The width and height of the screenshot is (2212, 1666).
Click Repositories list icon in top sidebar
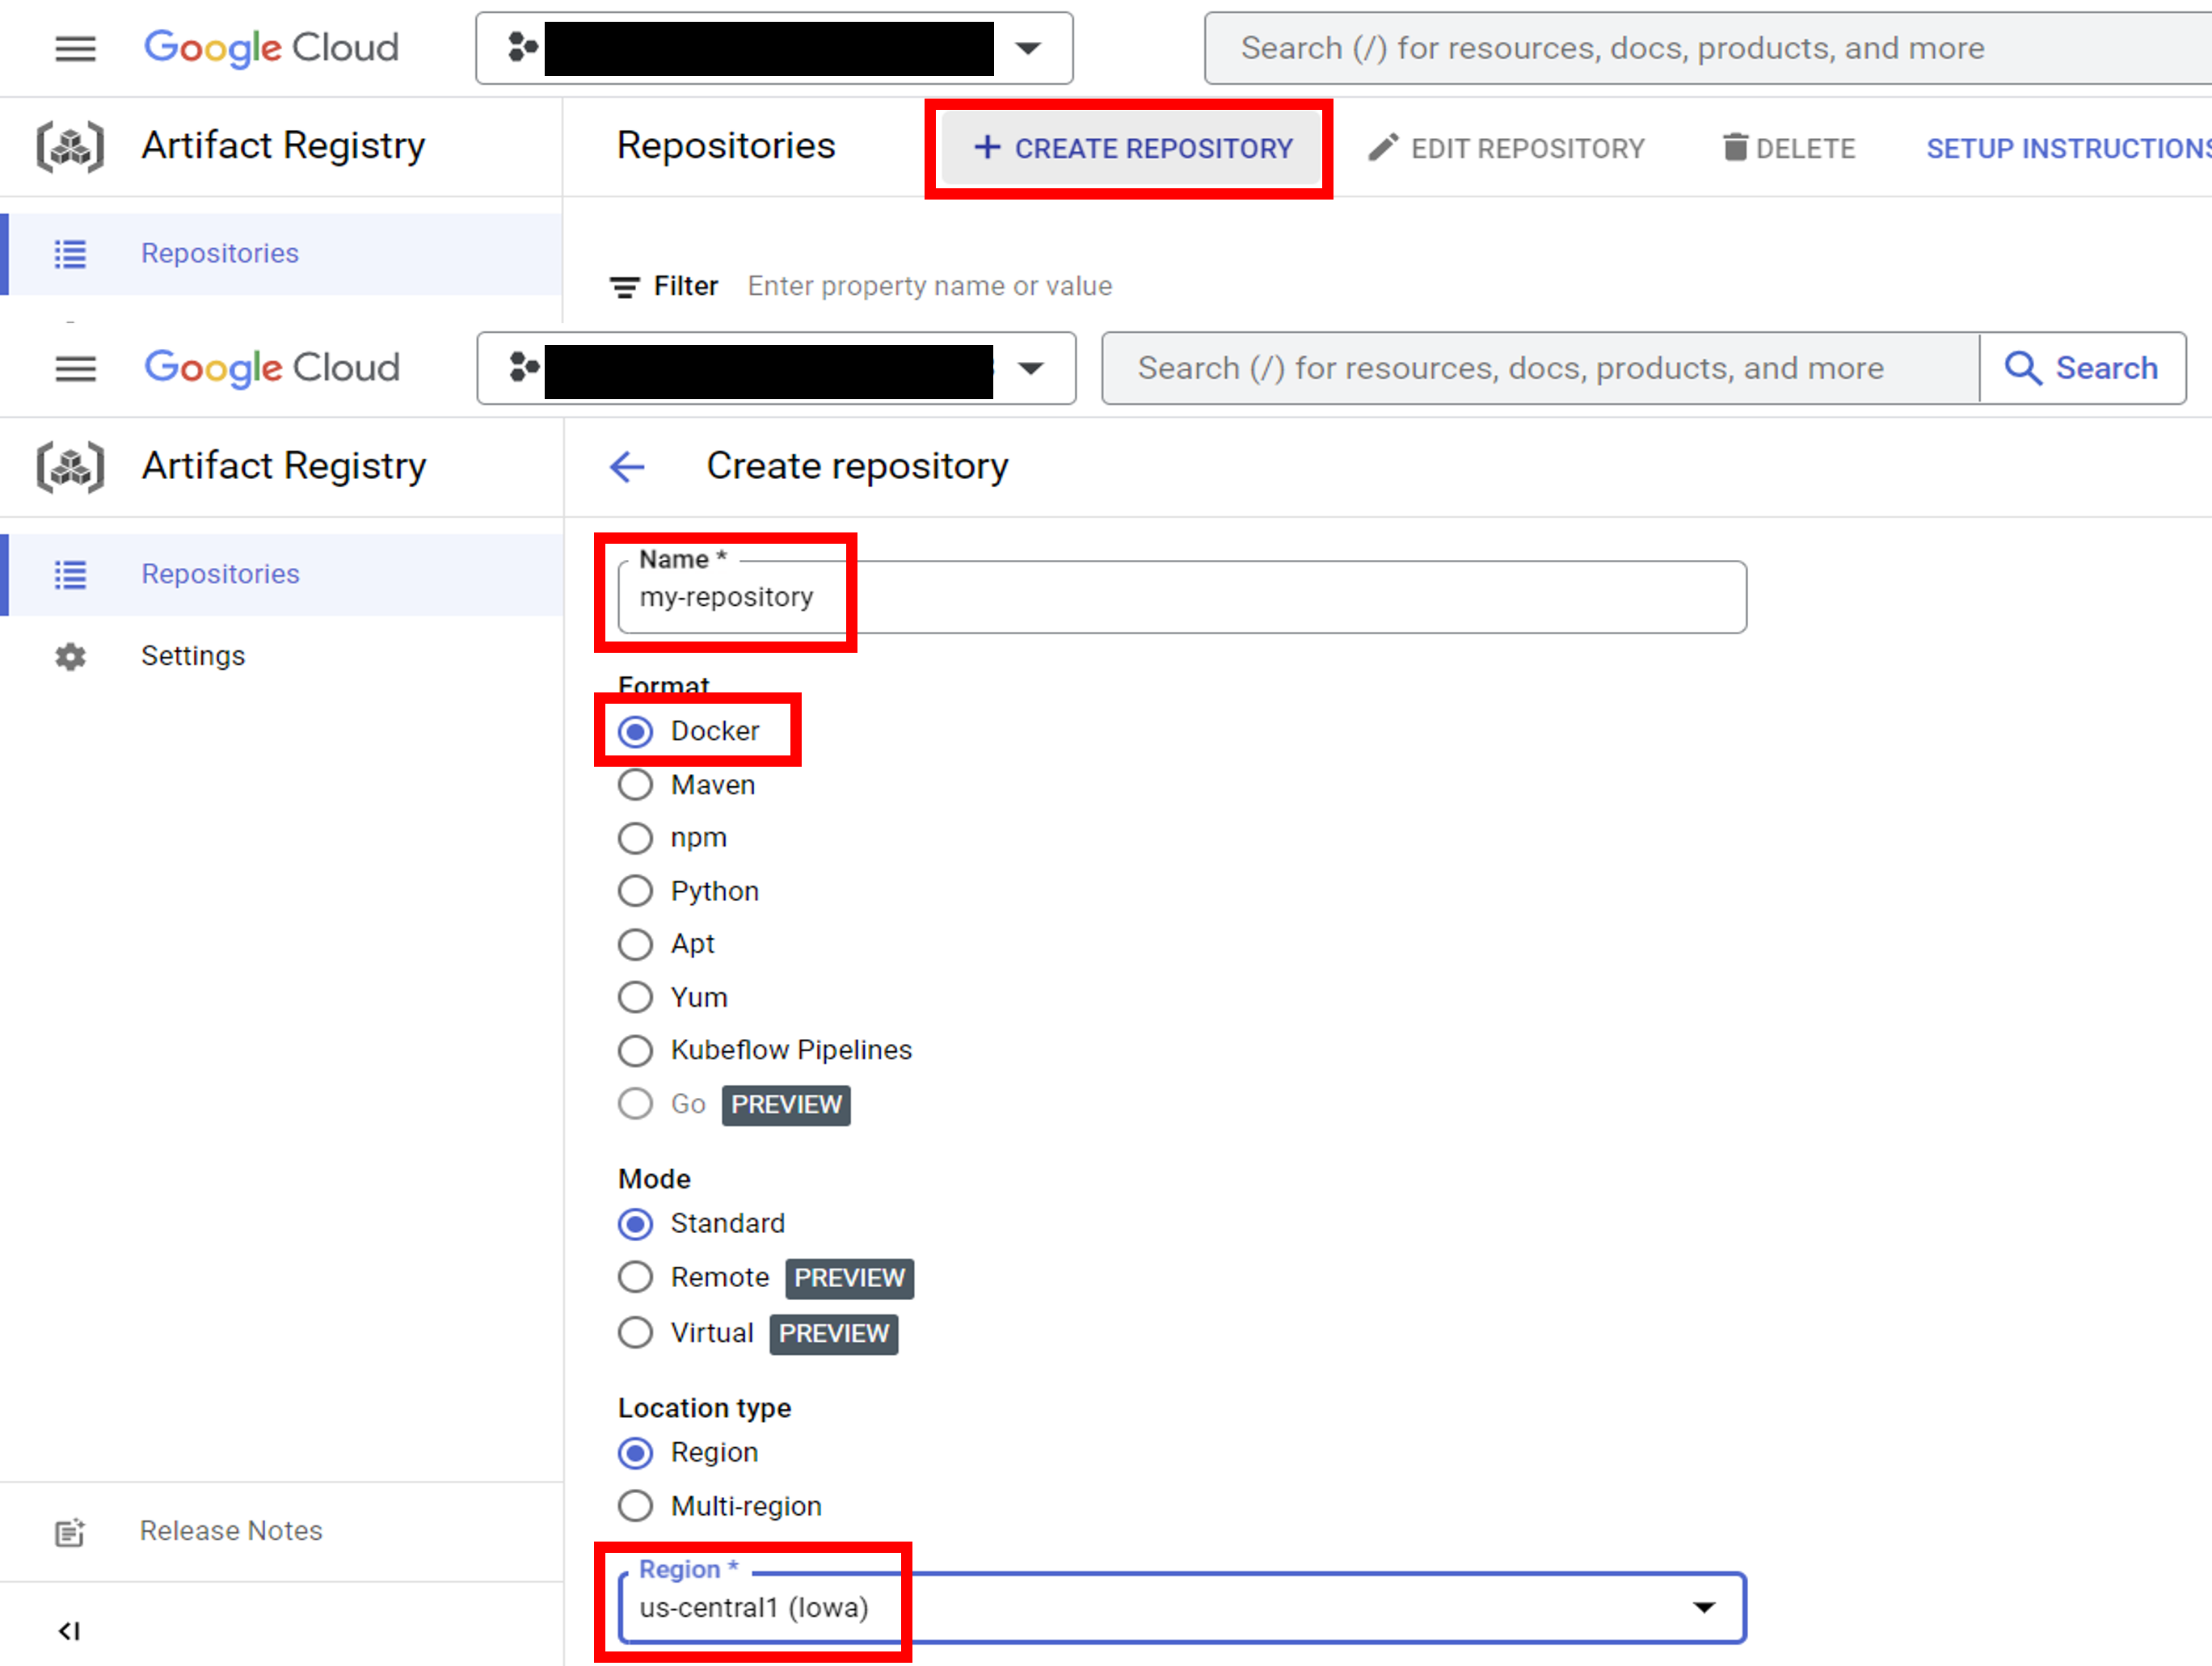pyautogui.click(x=70, y=254)
